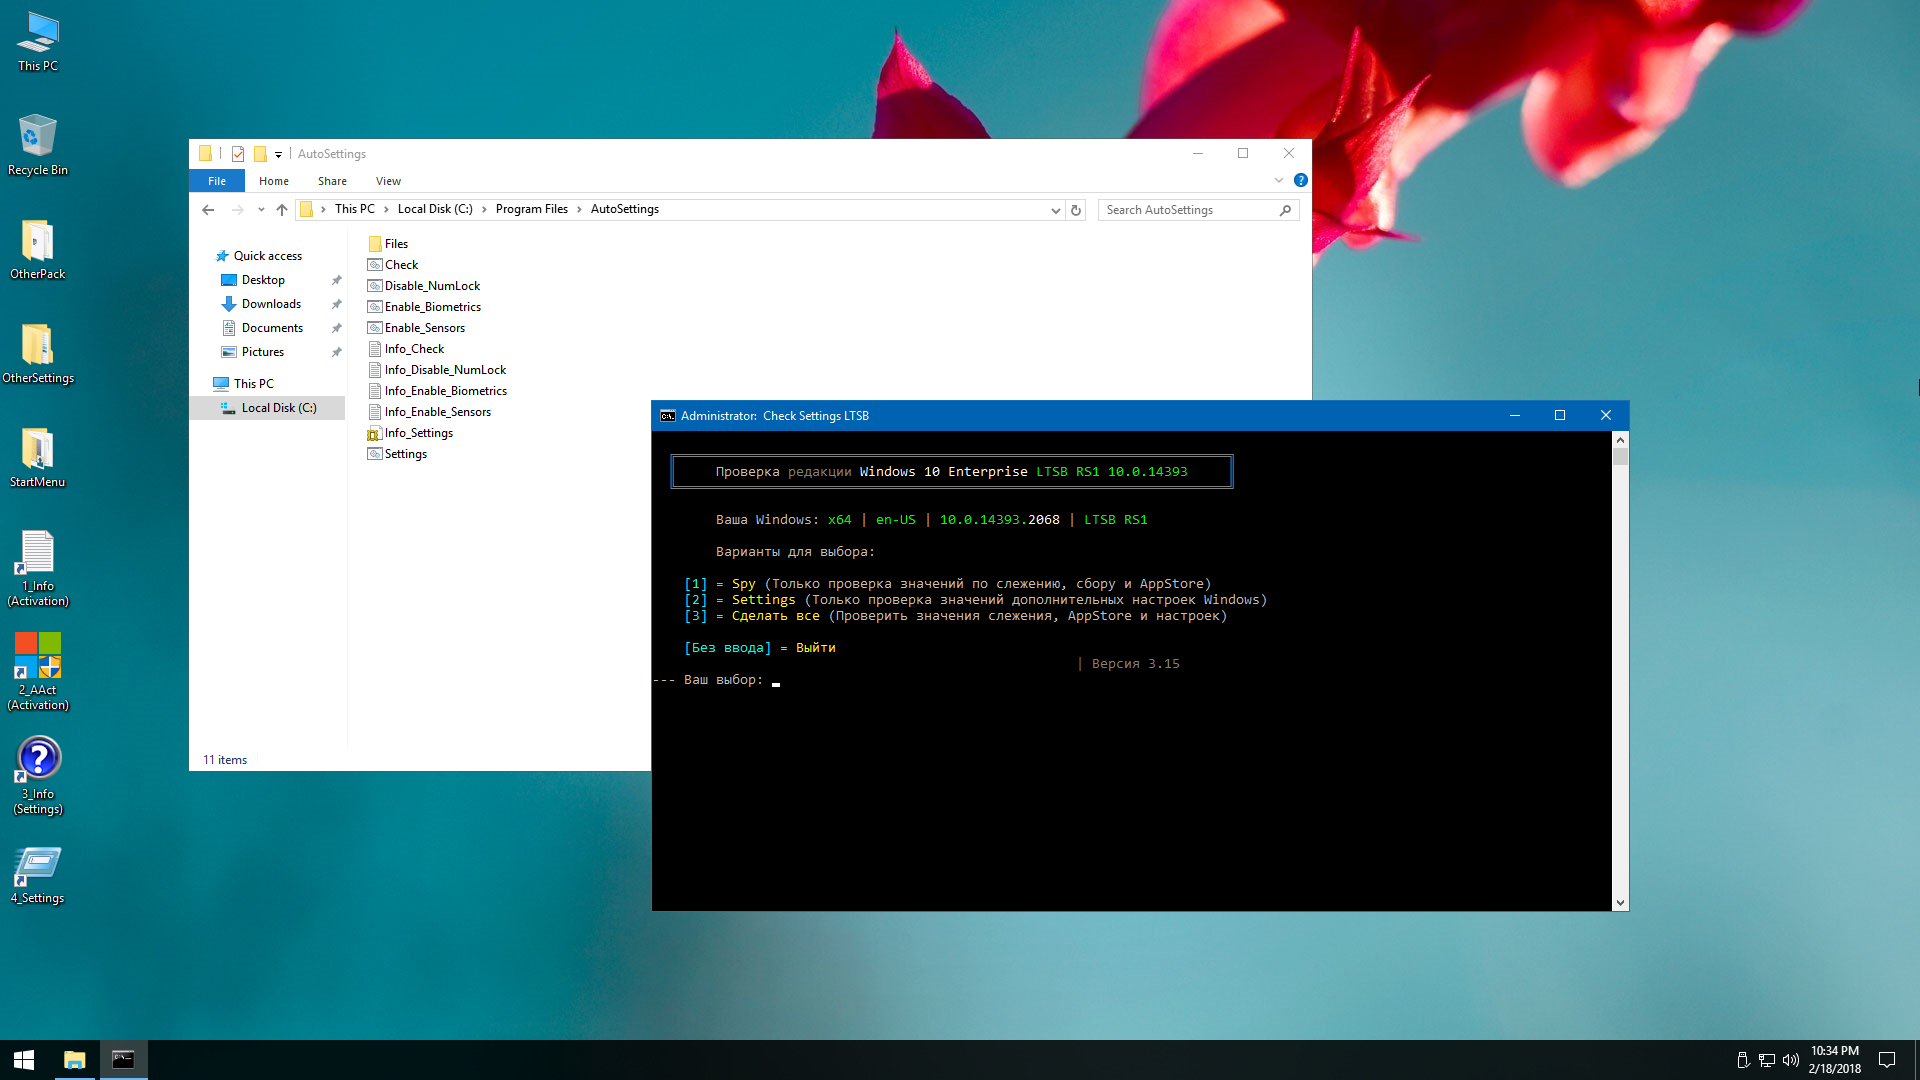Open the address bar history dropdown

click(x=1055, y=210)
